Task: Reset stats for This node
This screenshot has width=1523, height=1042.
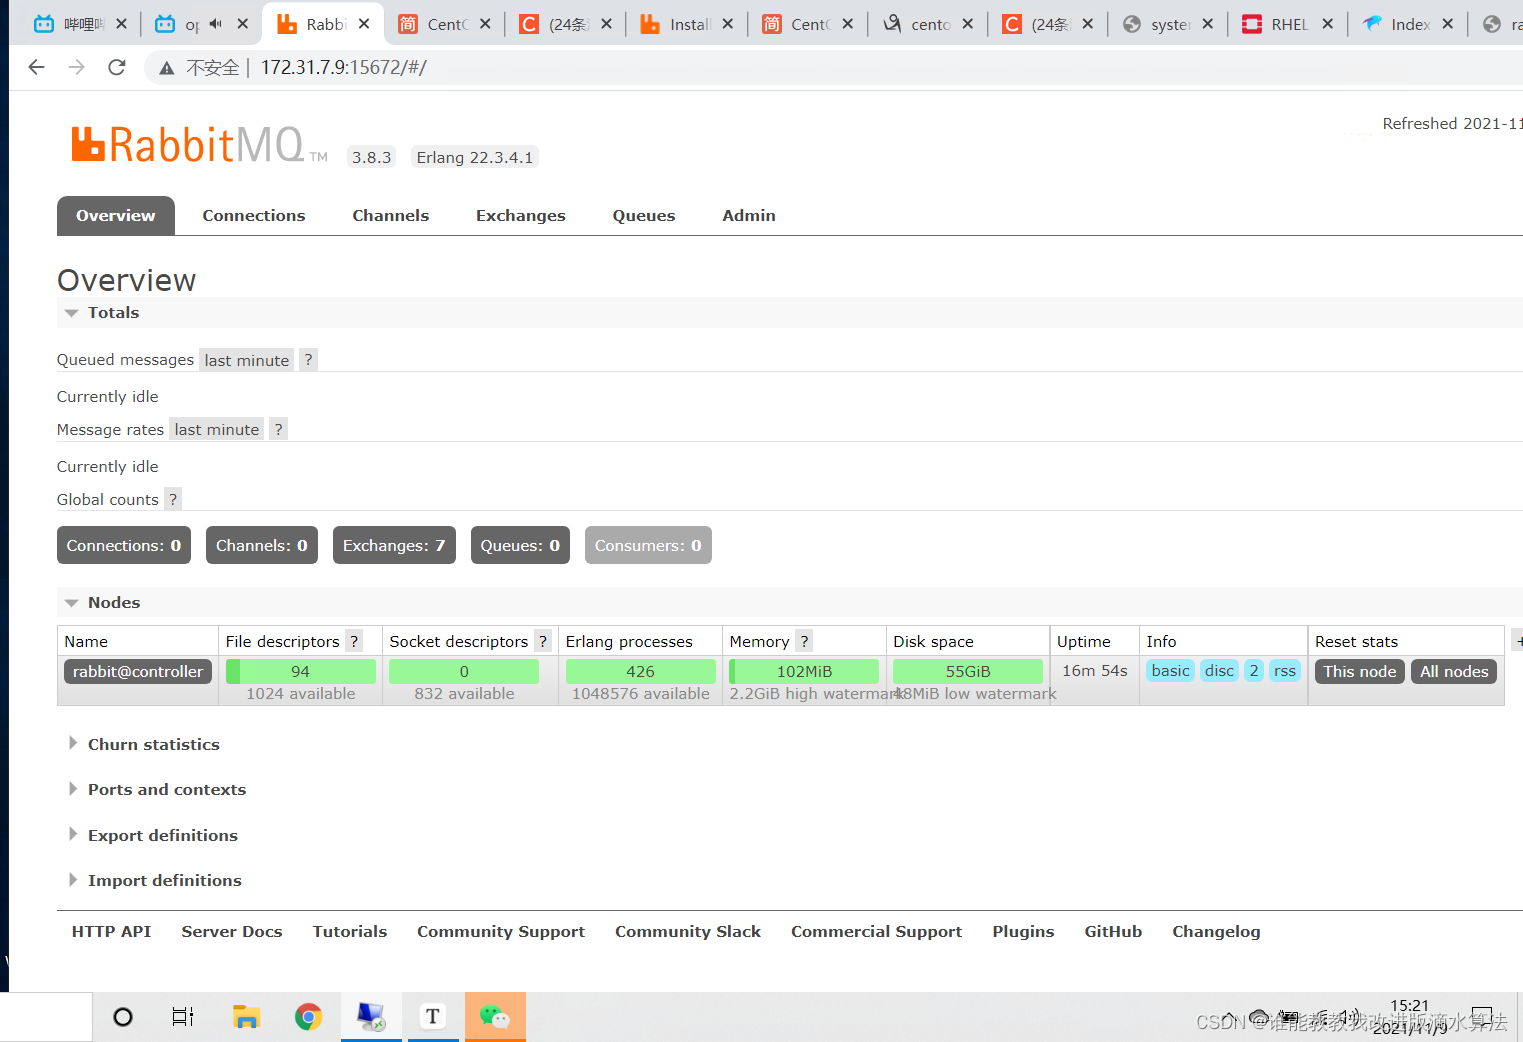Action: pos(1360,671)
